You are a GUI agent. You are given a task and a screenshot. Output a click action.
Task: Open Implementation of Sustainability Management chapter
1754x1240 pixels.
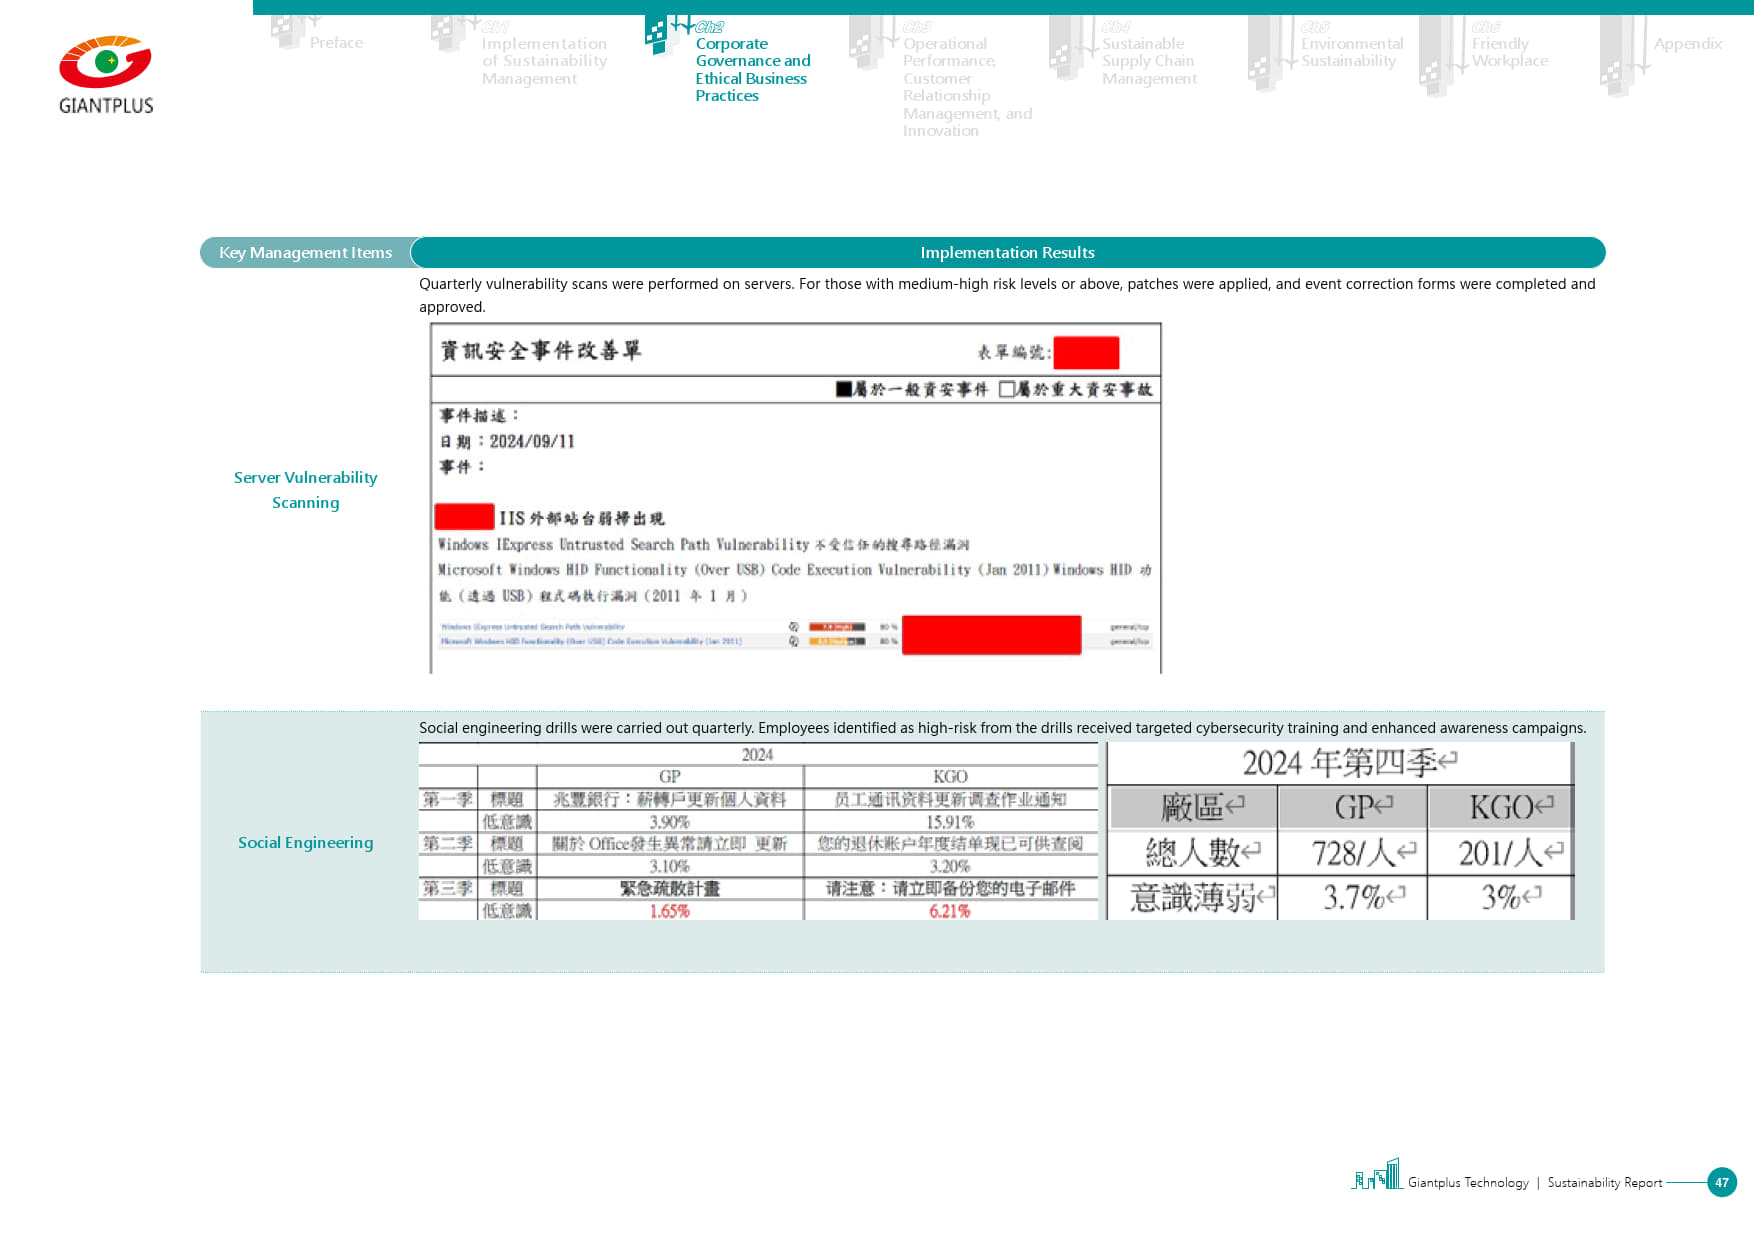544,61
